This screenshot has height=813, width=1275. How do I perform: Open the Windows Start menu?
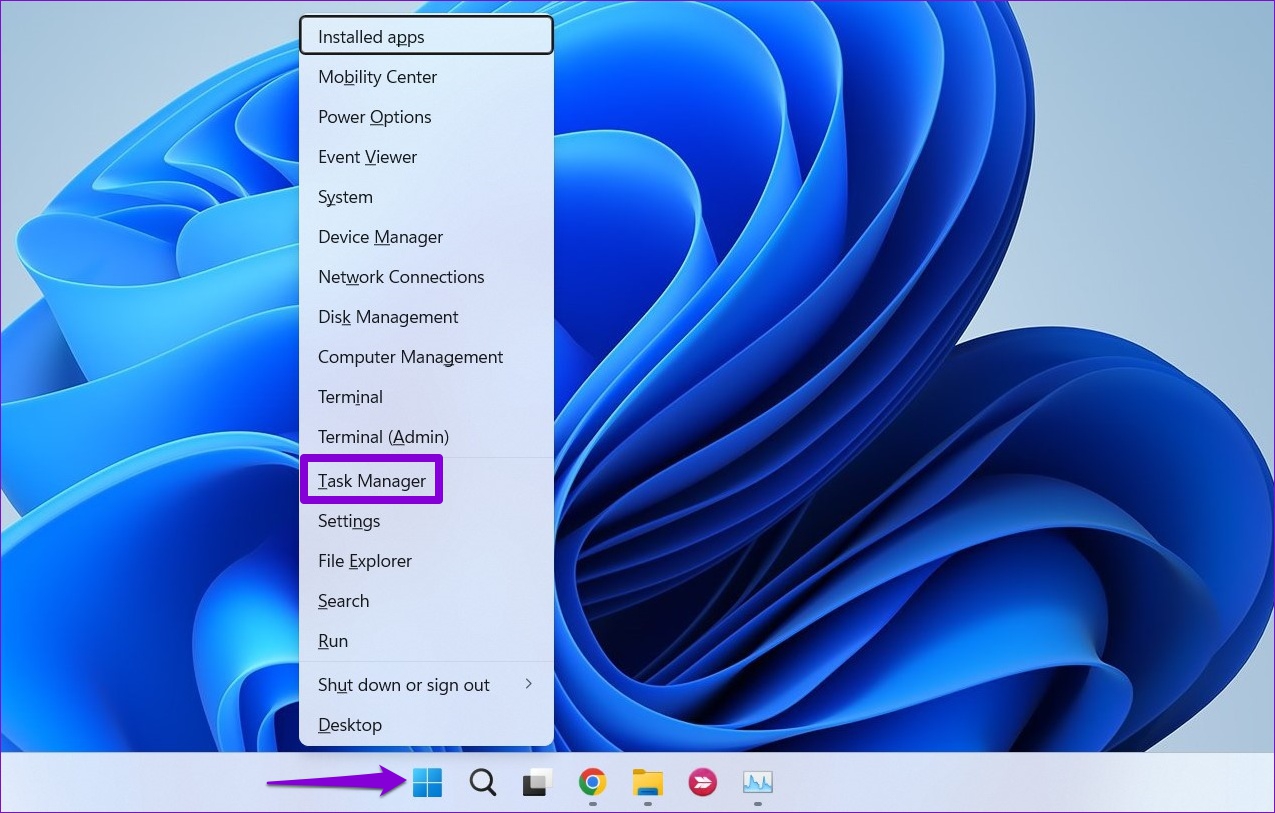pyautogui.click(x=427, y=783)
